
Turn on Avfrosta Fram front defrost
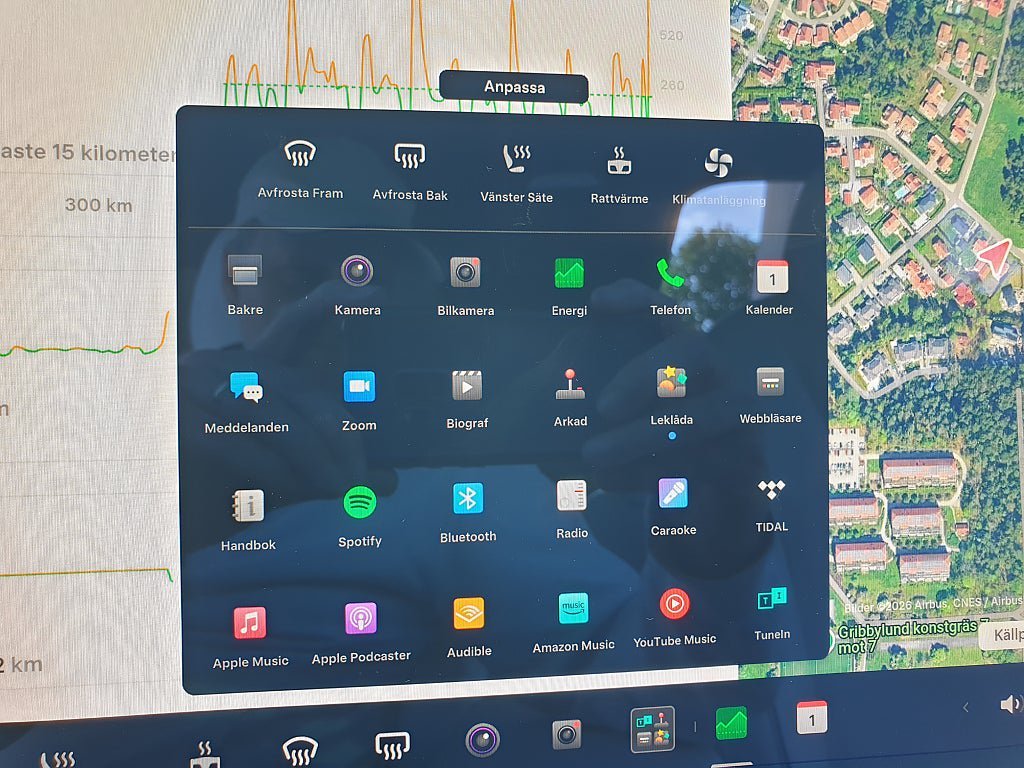[x=300, y=154]
